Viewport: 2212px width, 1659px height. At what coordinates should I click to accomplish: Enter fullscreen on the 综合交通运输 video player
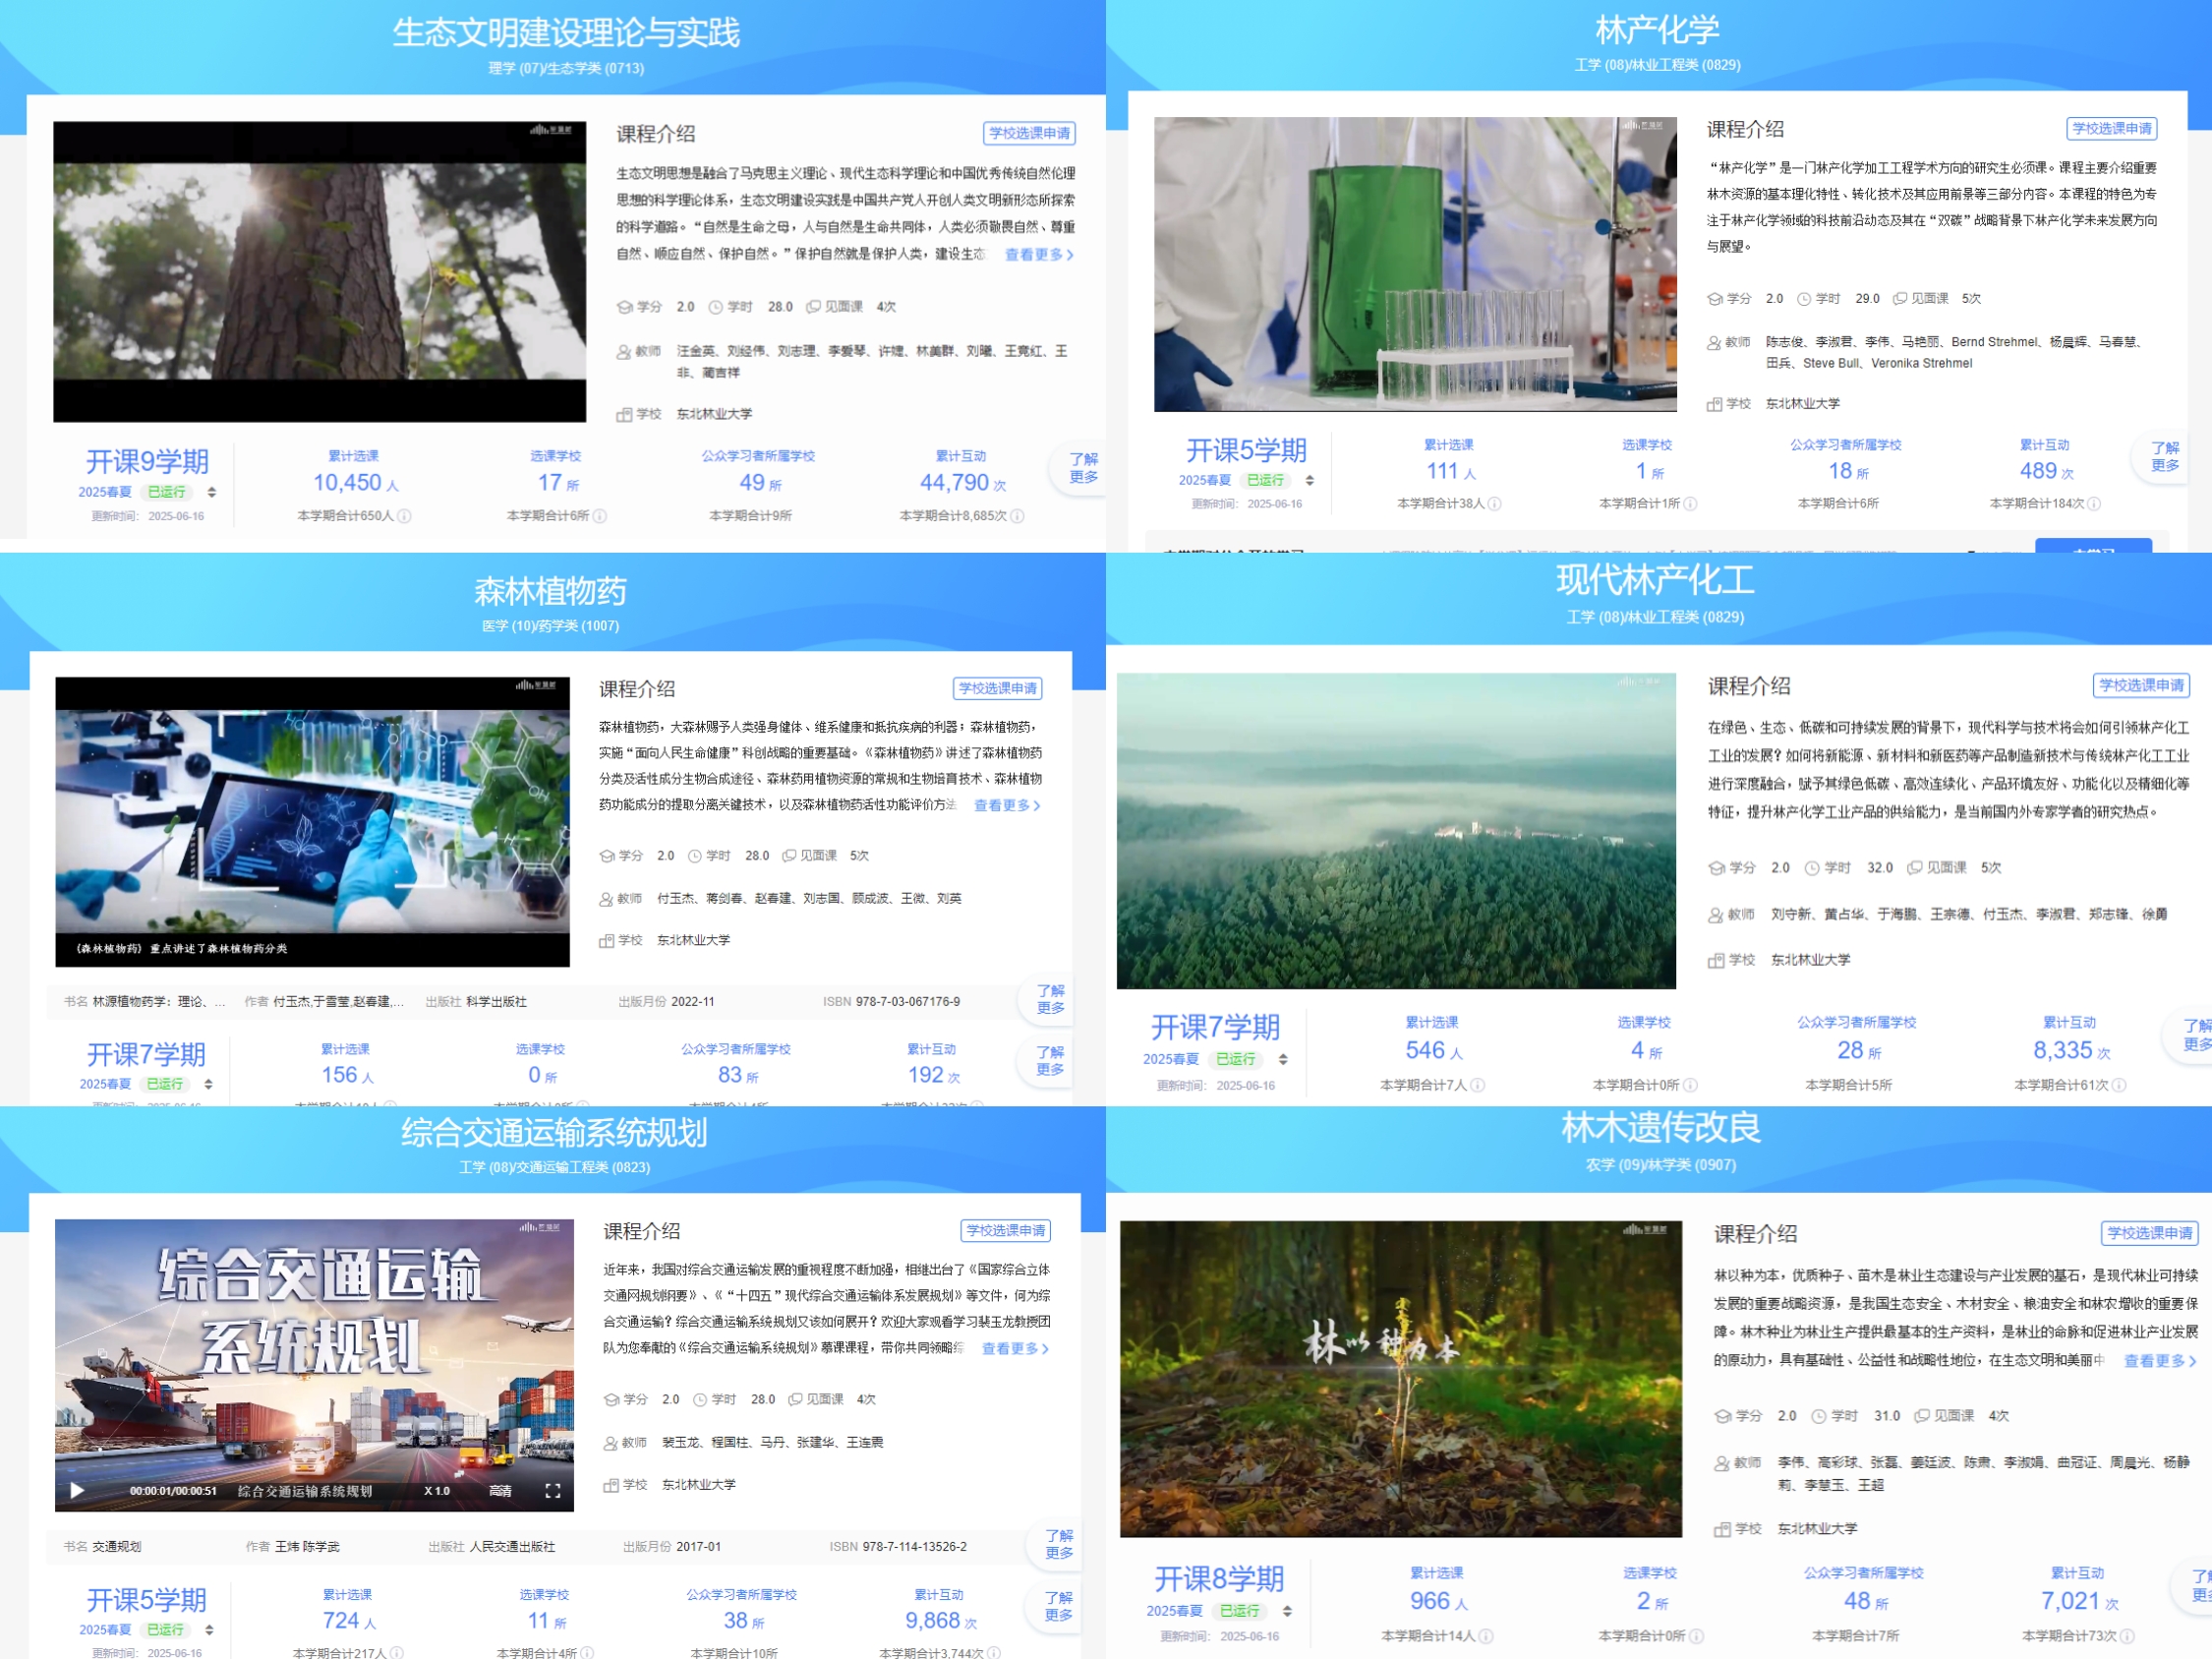(552, 1491)
